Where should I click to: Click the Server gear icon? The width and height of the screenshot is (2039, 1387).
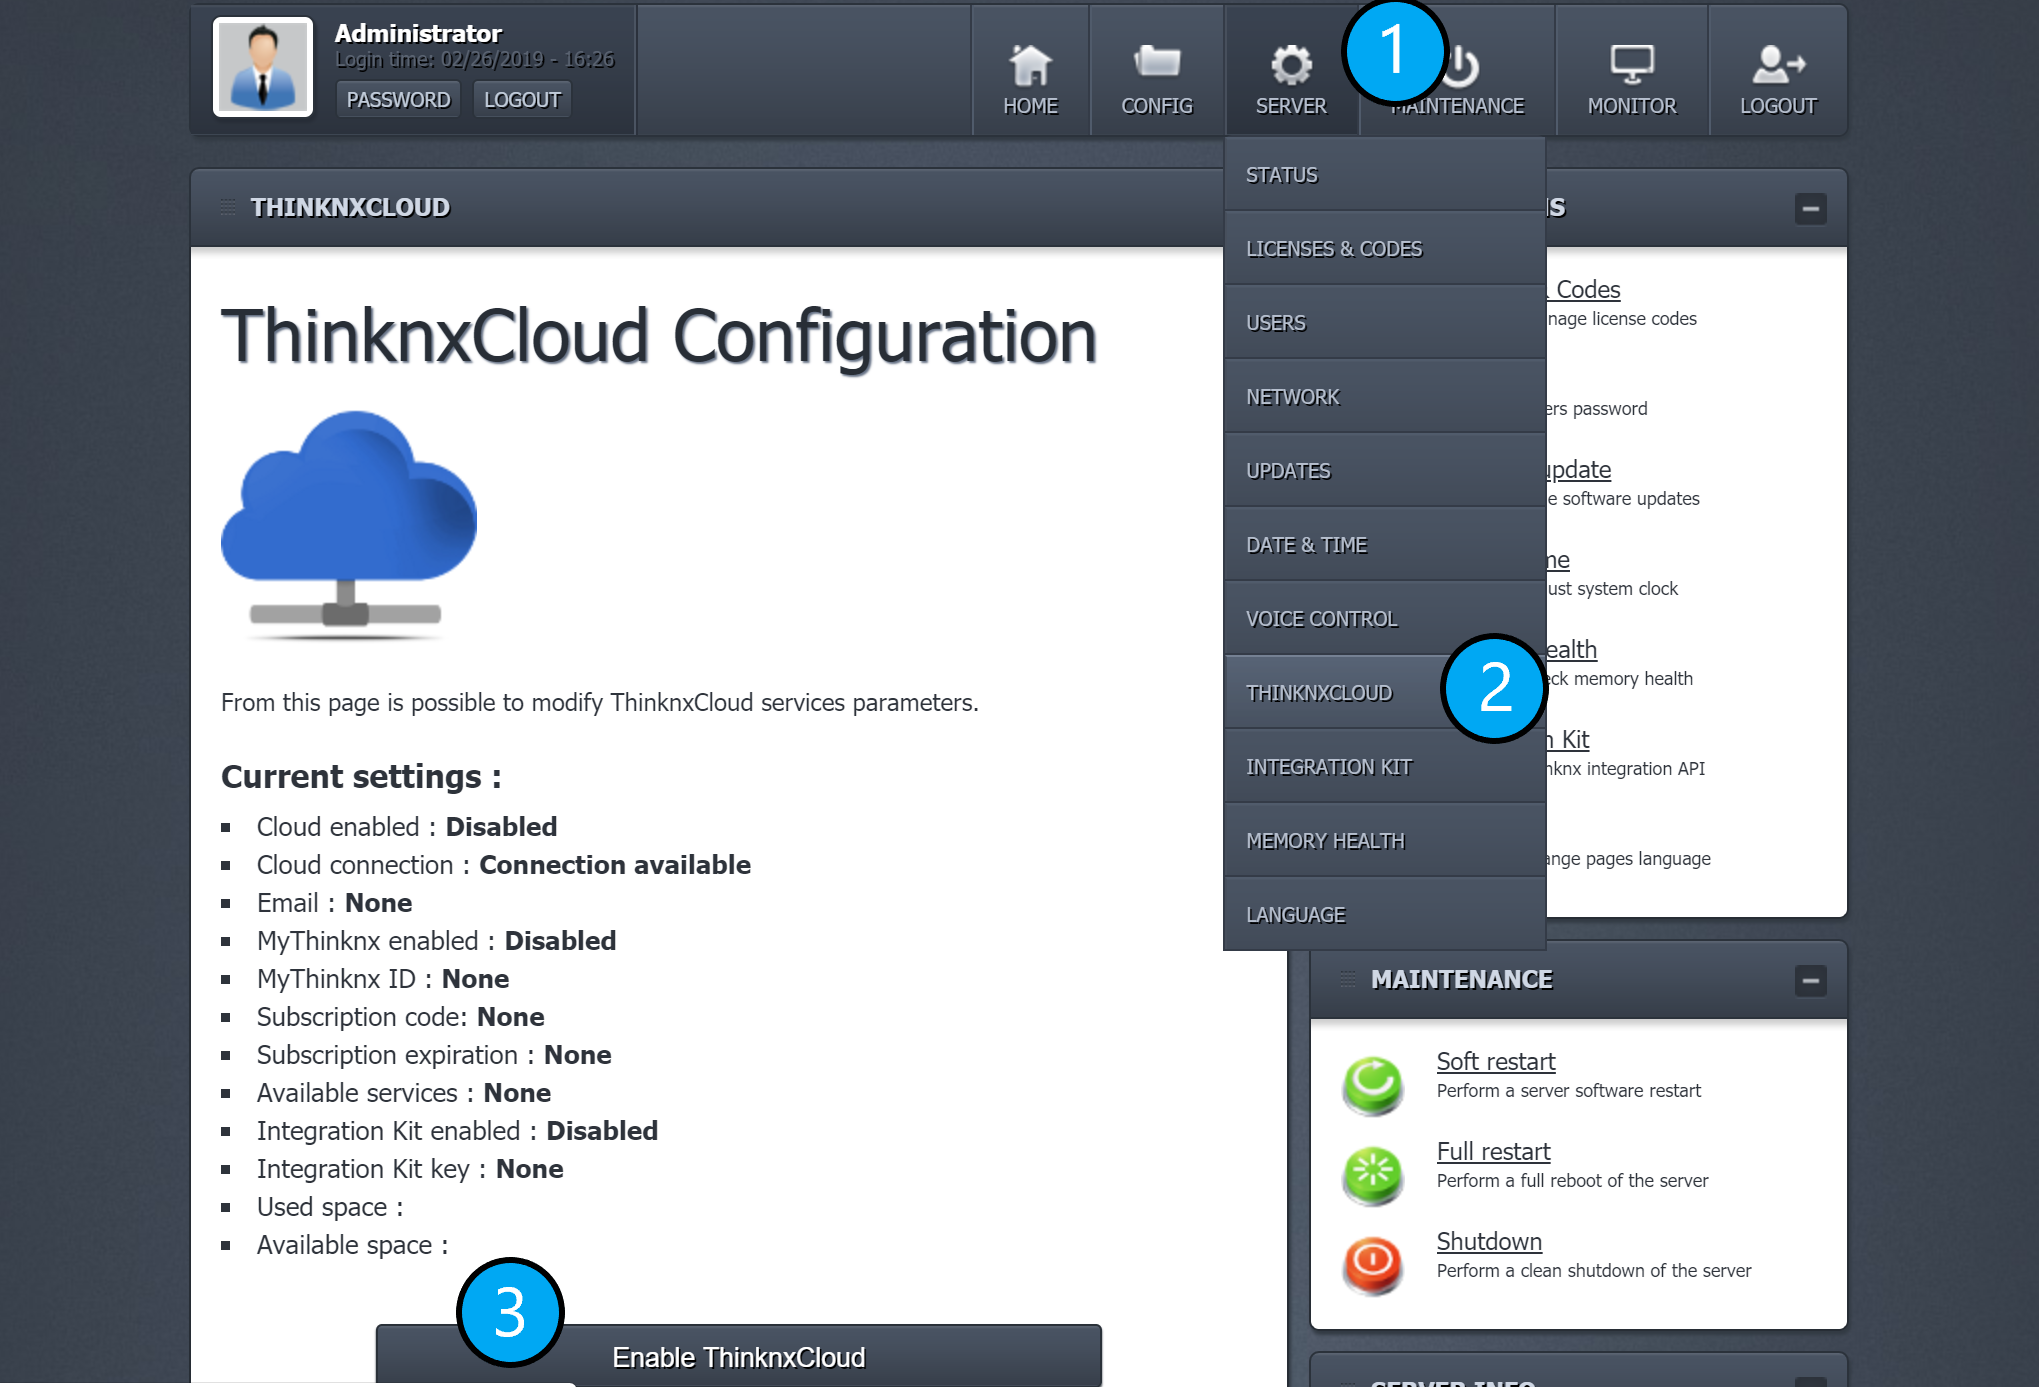(x=1290, y=66)
